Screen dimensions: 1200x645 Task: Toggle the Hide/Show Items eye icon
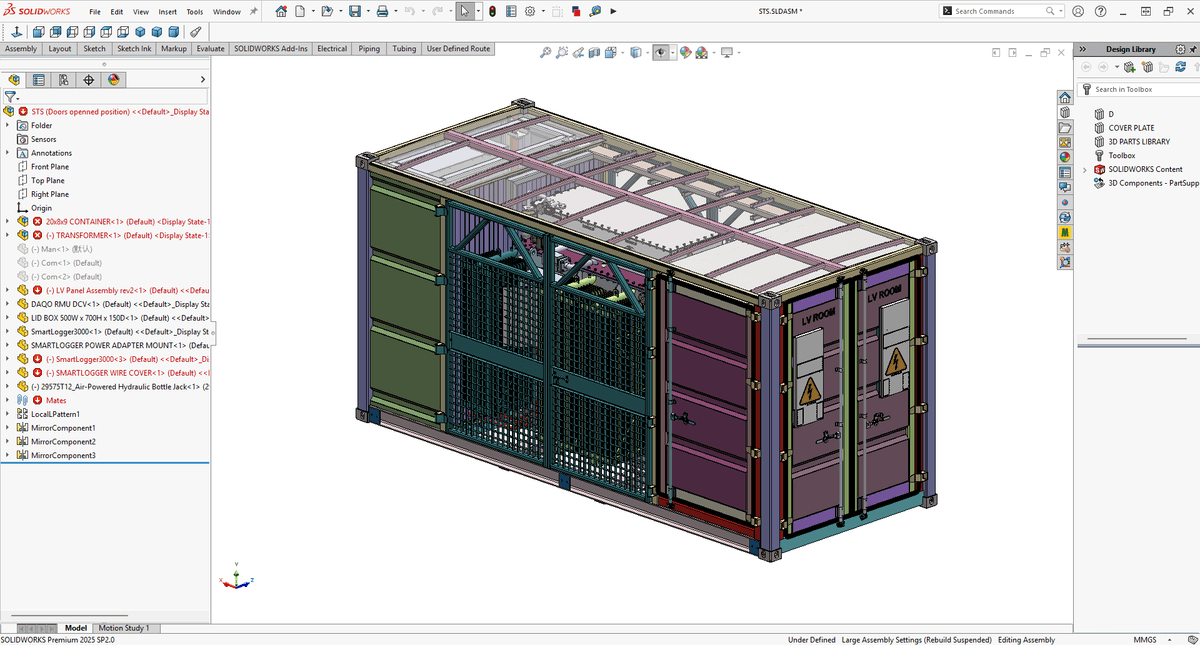663,51
